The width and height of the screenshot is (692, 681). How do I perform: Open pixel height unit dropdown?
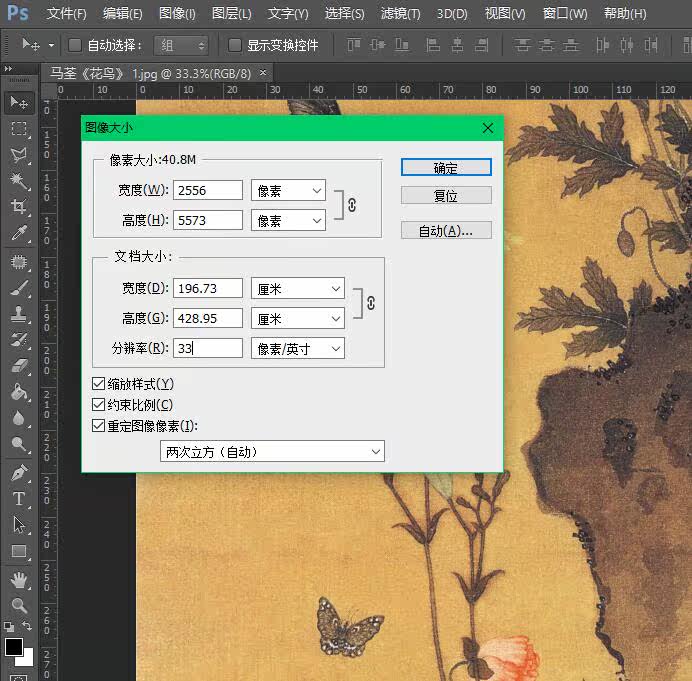tap(289, 221)
